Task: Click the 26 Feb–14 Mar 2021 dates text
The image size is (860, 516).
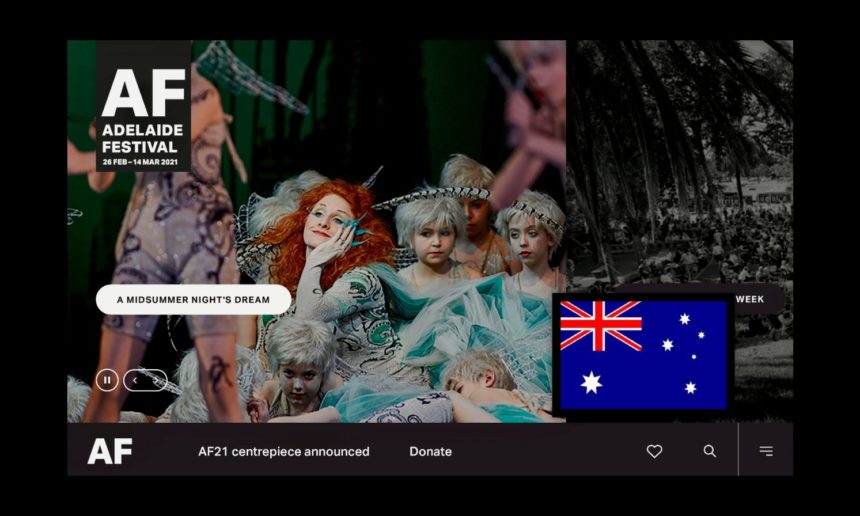Action: pyautogui.click(x=140, y=162)
